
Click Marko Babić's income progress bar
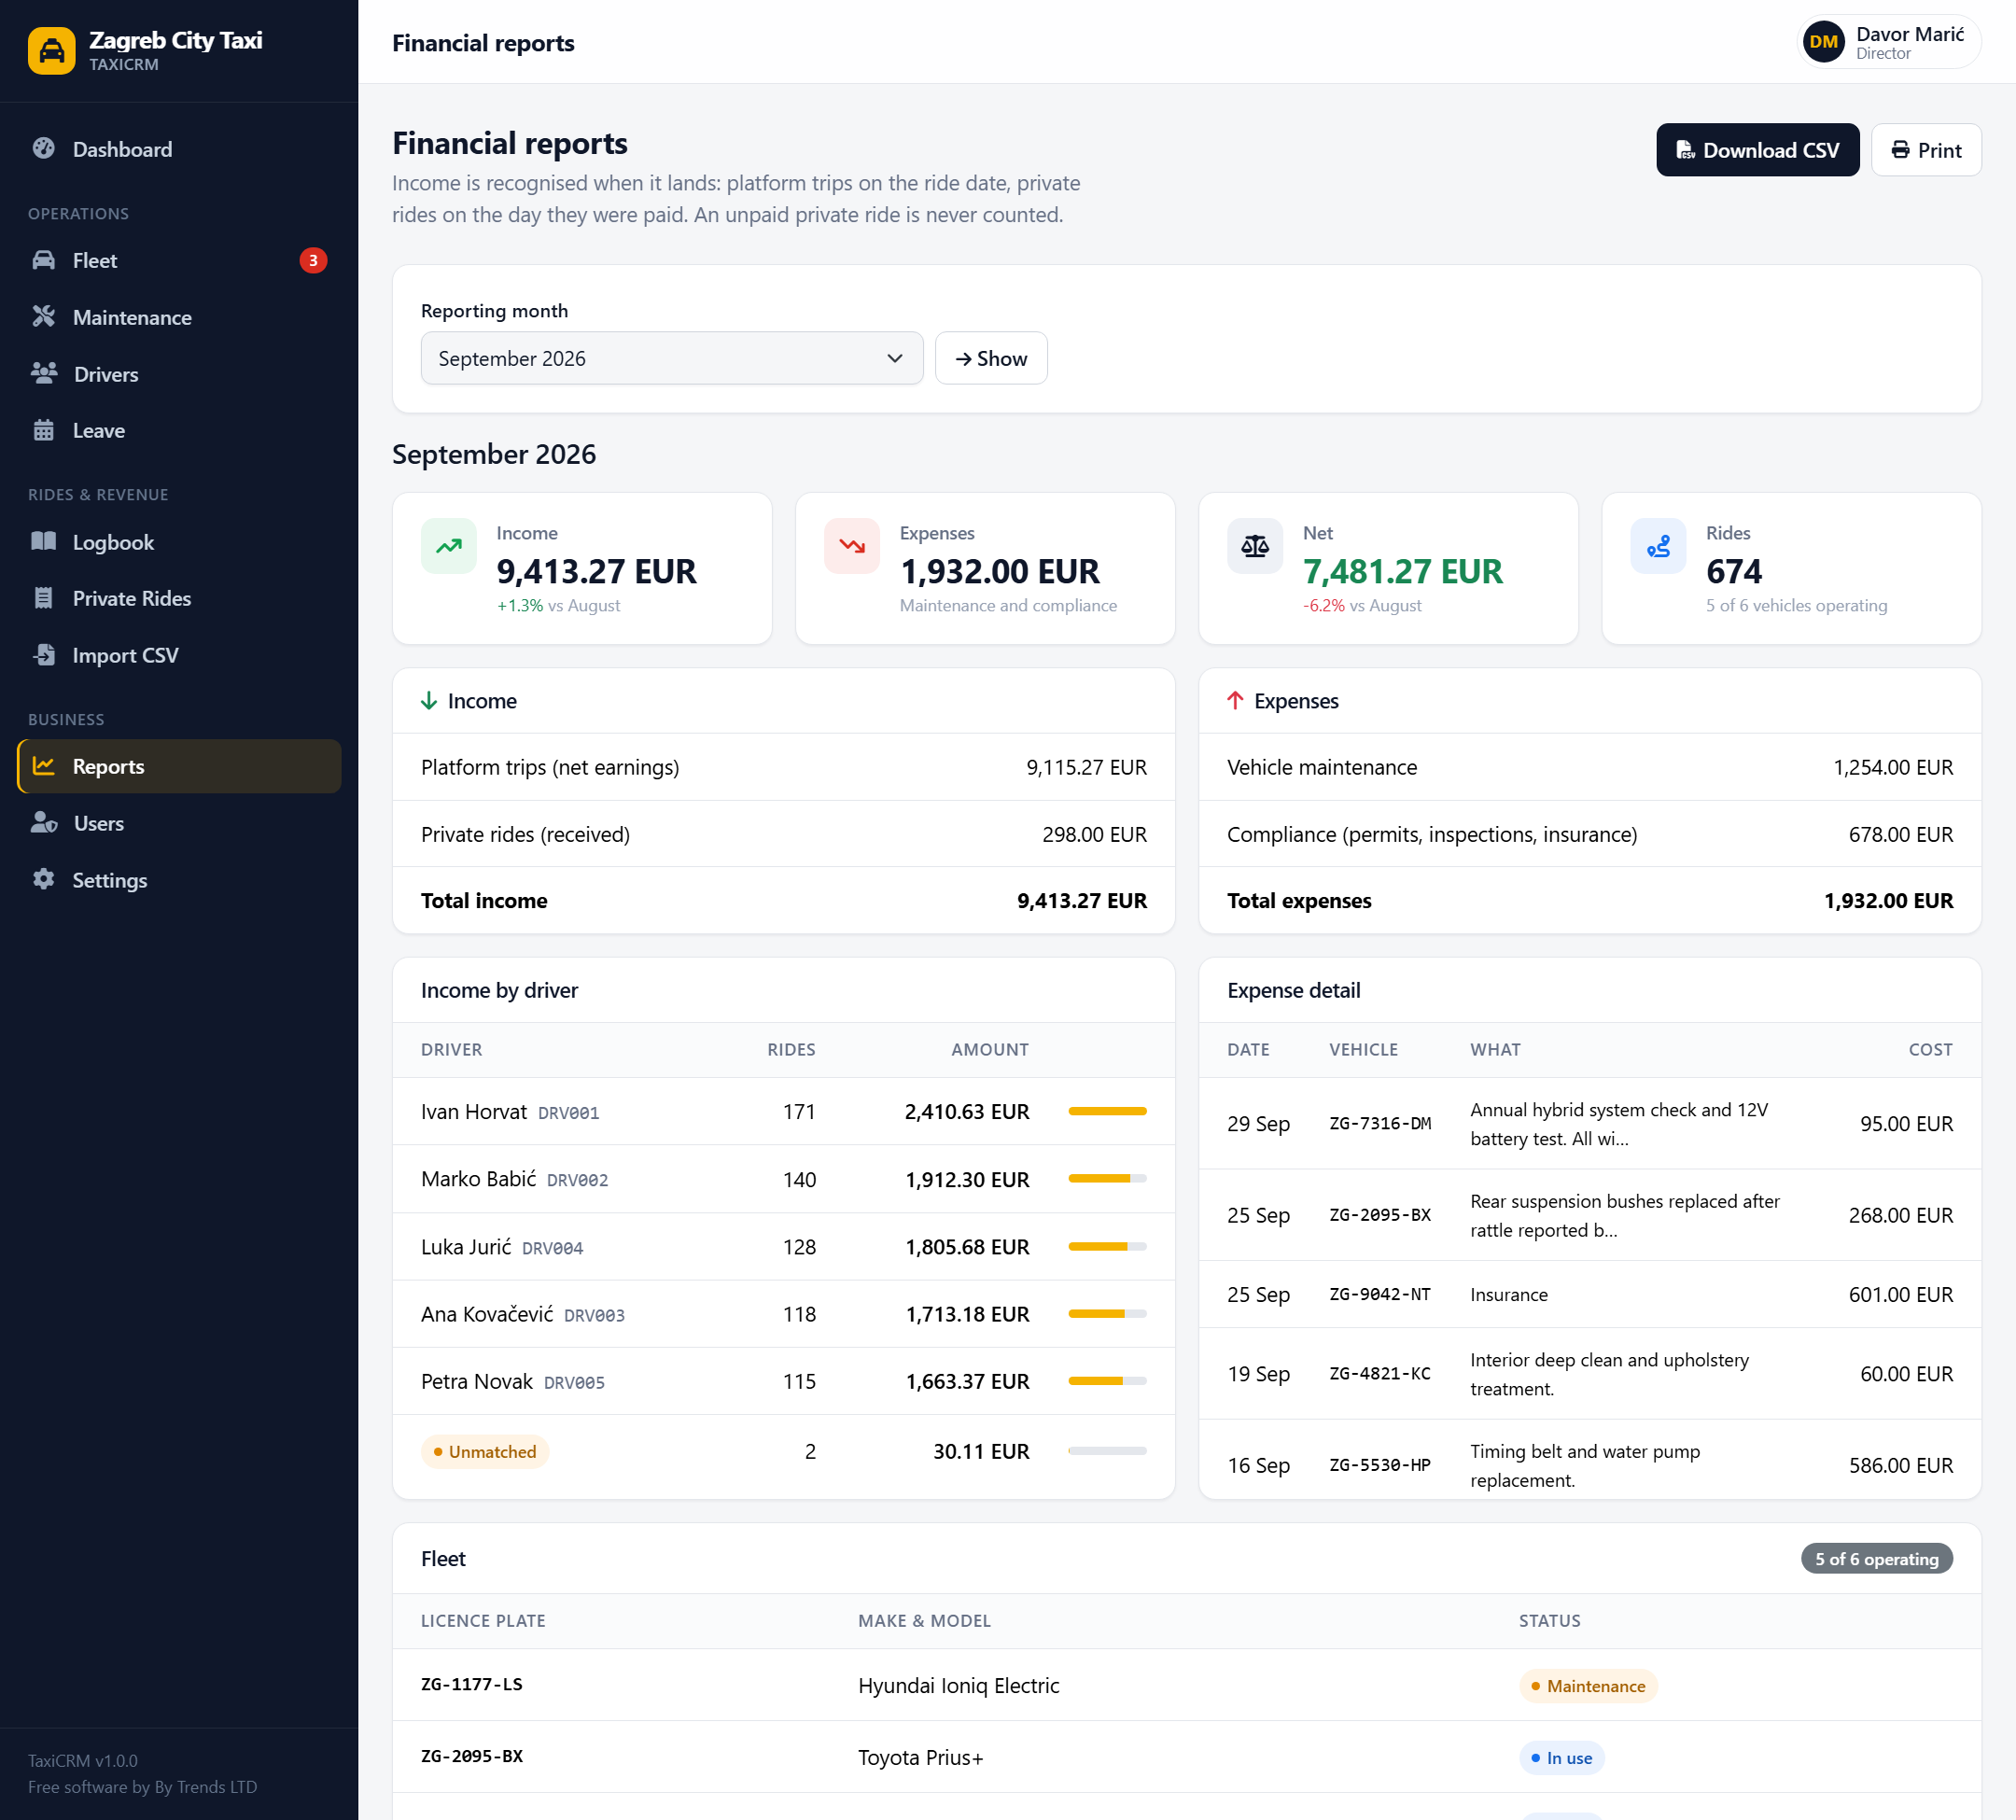tap(1107, 1178)
